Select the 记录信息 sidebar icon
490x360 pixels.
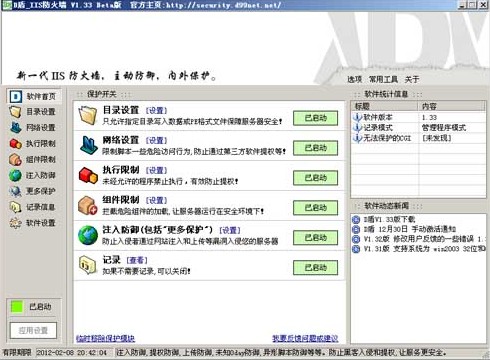point(15,207)
